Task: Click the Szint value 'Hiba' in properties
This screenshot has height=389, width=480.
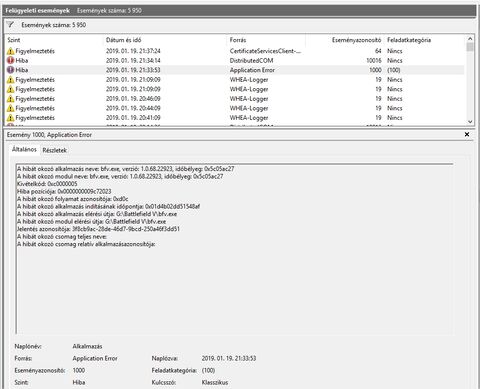Action: [79, 382]
